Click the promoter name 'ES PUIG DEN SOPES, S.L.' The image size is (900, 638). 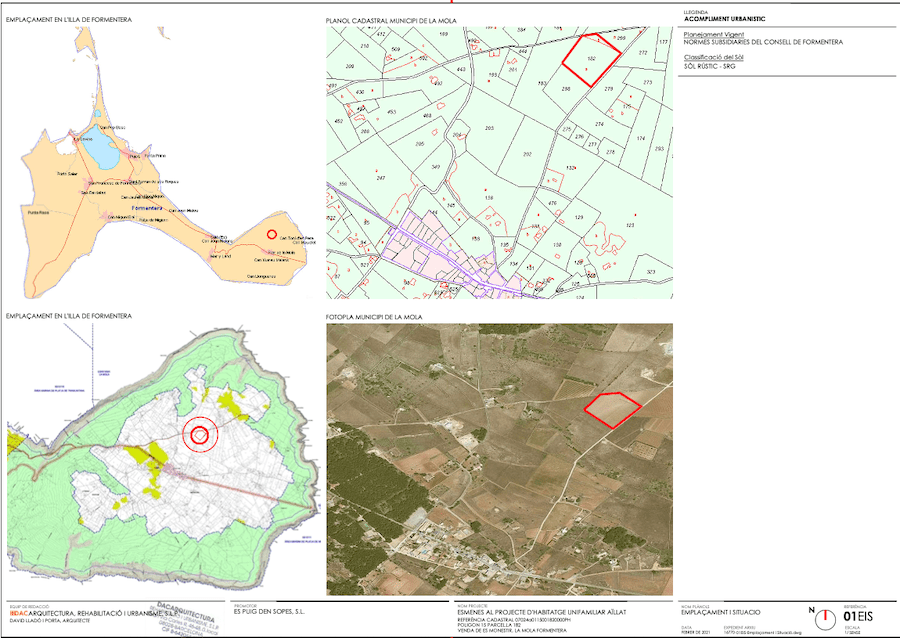point(269,612)
